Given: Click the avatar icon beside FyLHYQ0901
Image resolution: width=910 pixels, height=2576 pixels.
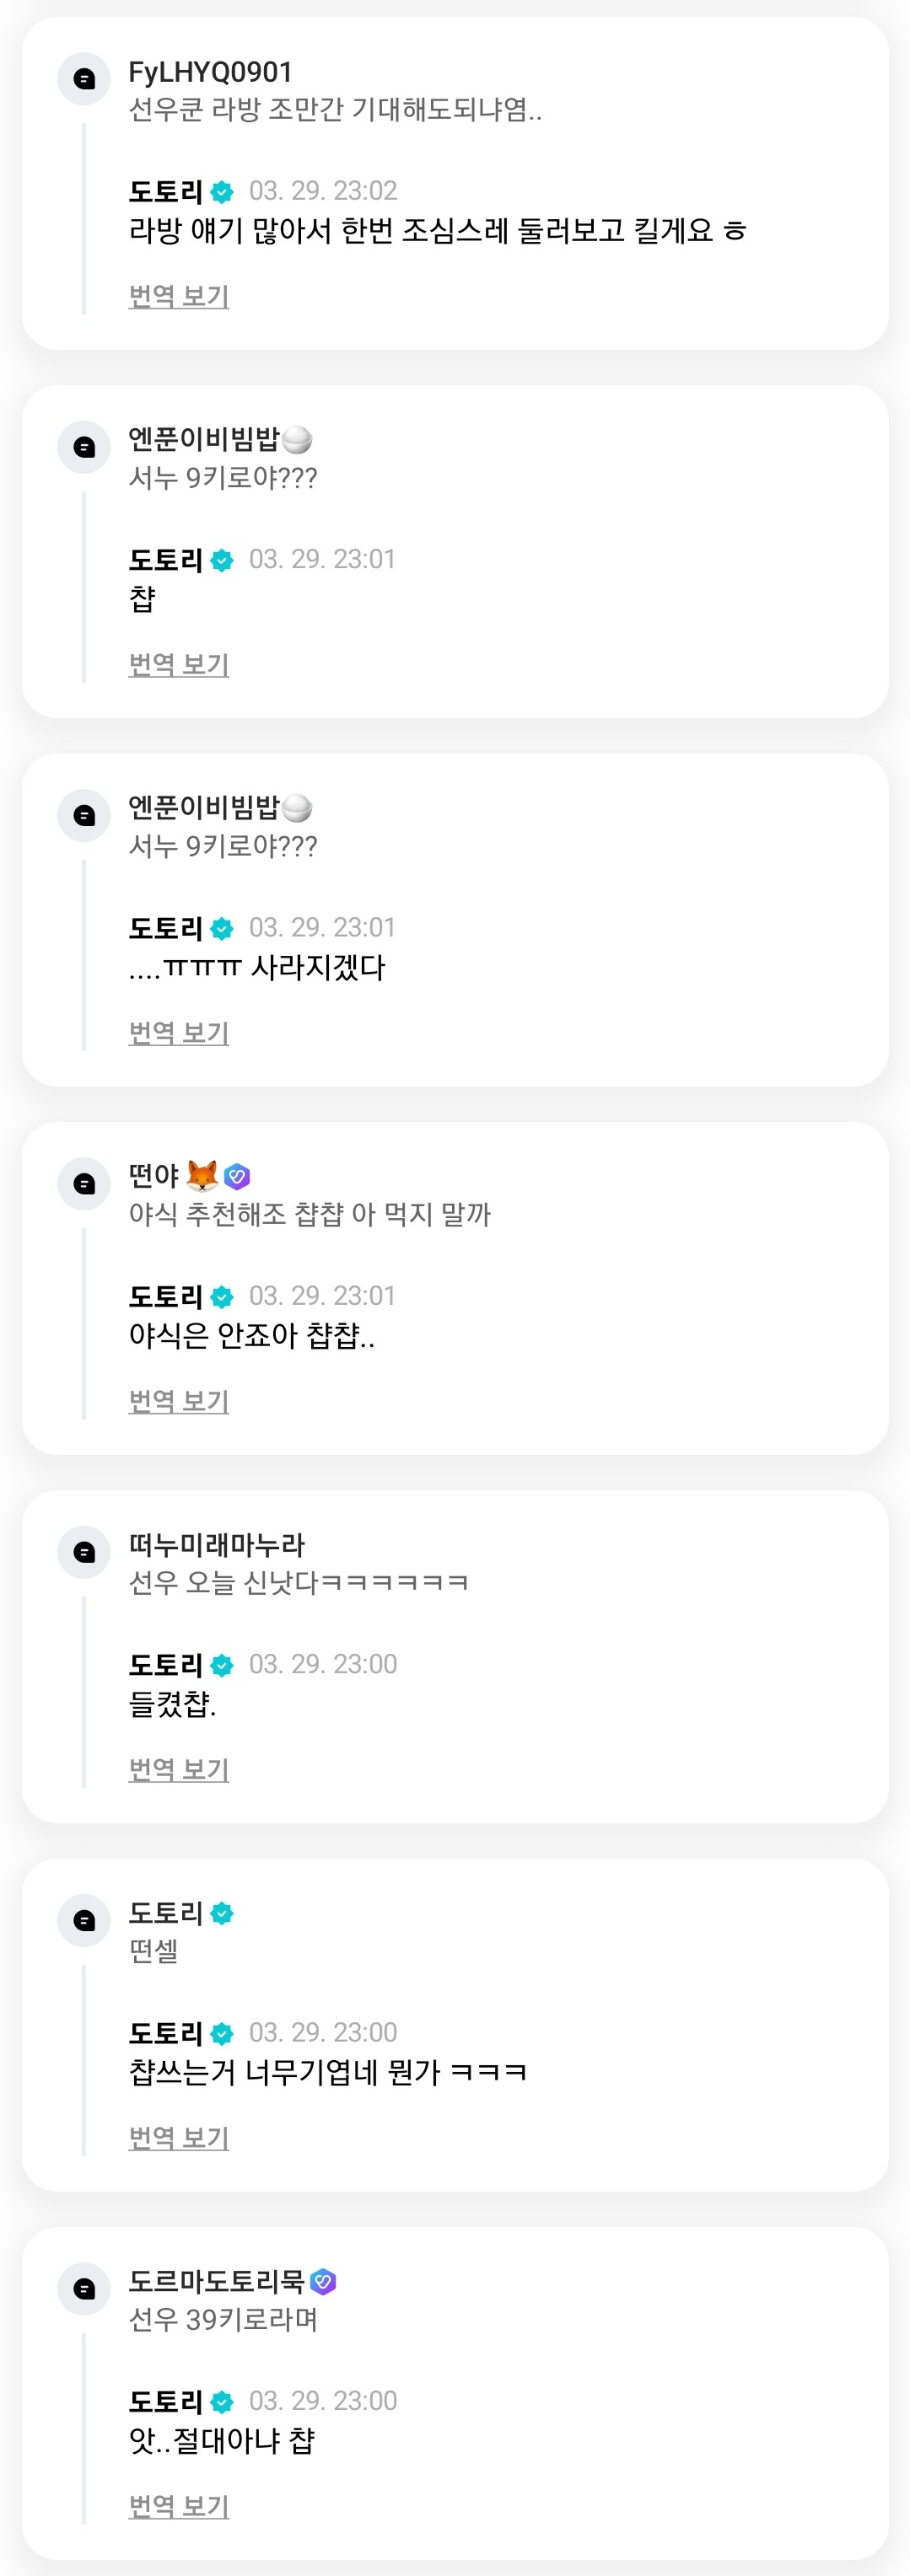Looking at the screenshot, I should point(84,78).
